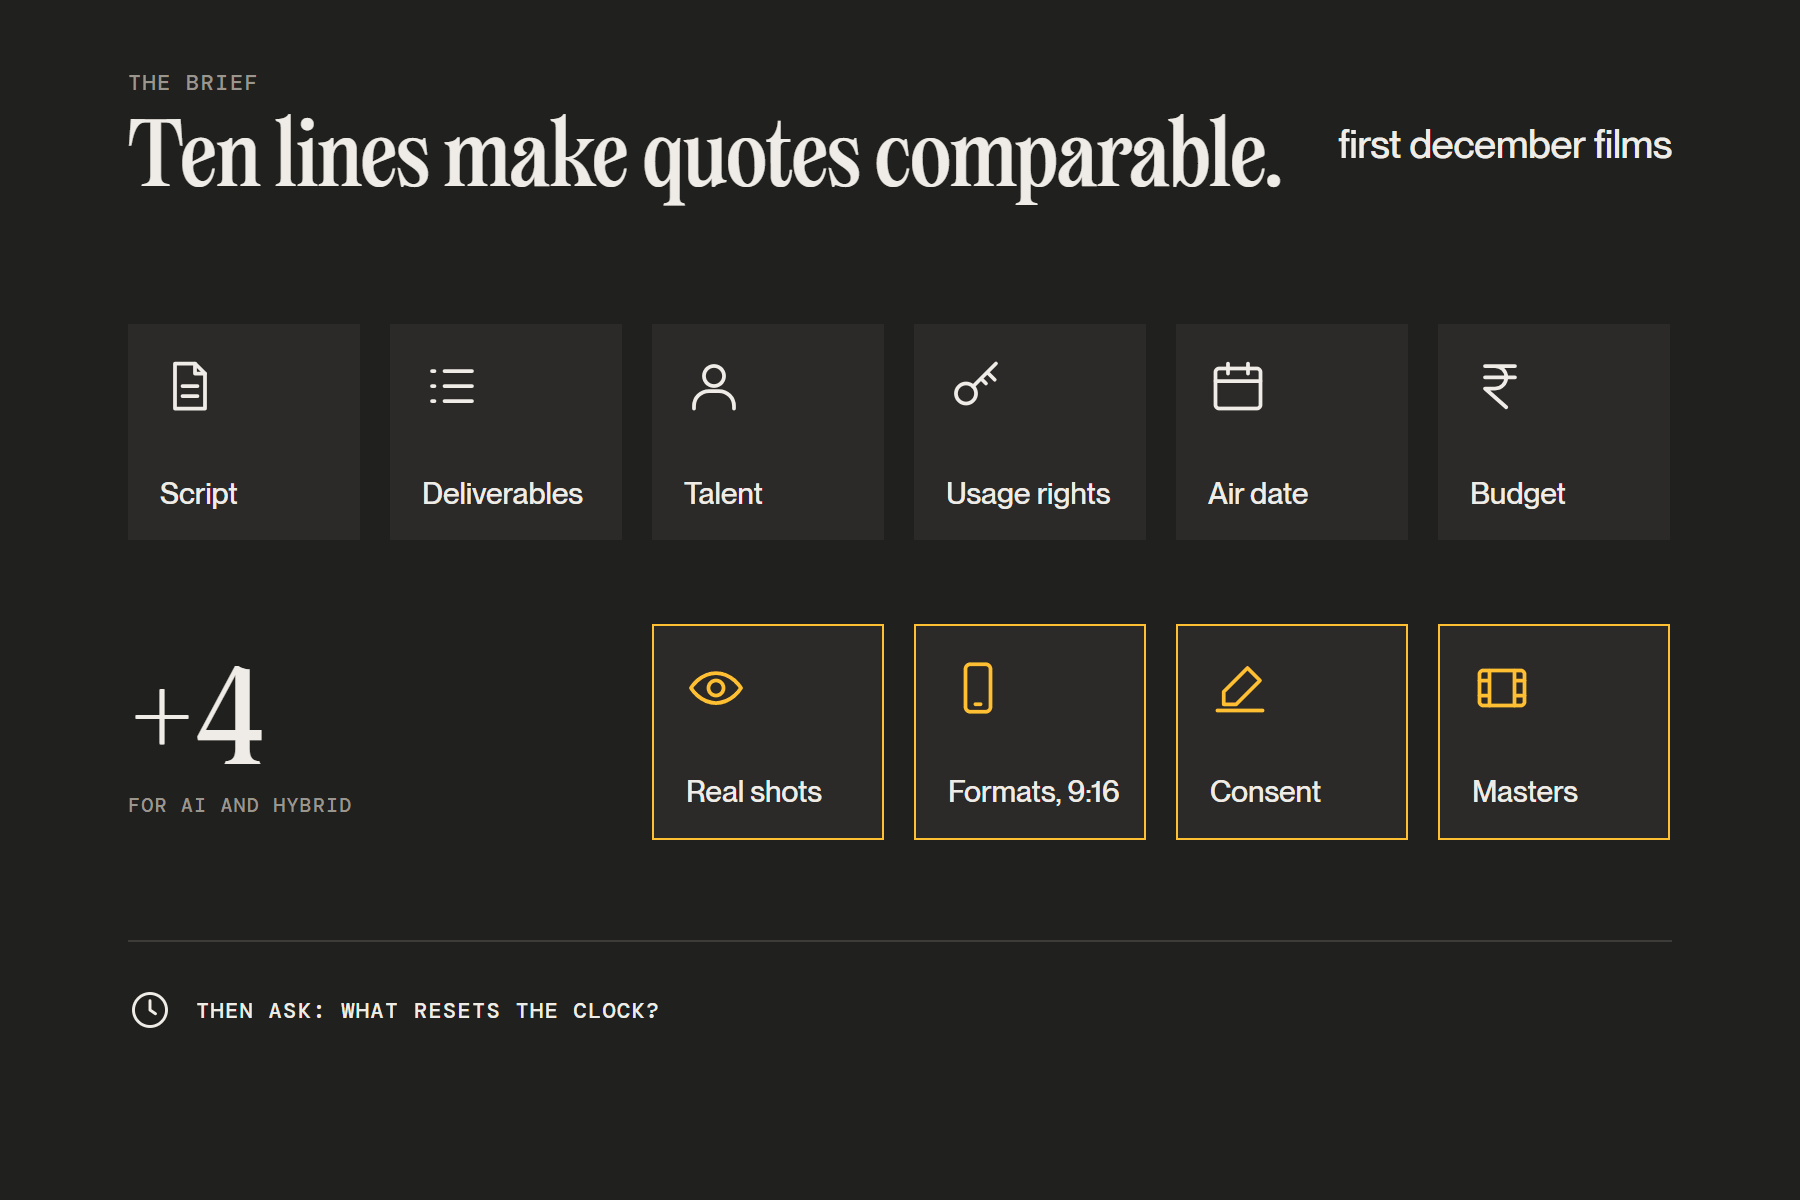Click the Consent pencil icon
This screenshot has height=1200, width=1800.
pyautogui.click(x=1240, y=689)
